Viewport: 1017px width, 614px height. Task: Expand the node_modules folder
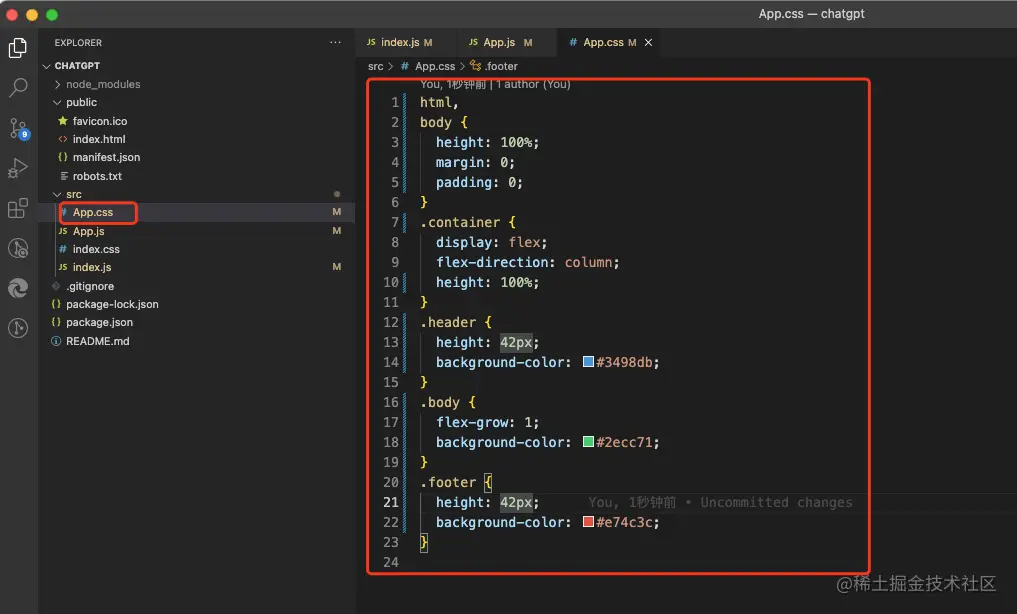(x=58, y=84)
